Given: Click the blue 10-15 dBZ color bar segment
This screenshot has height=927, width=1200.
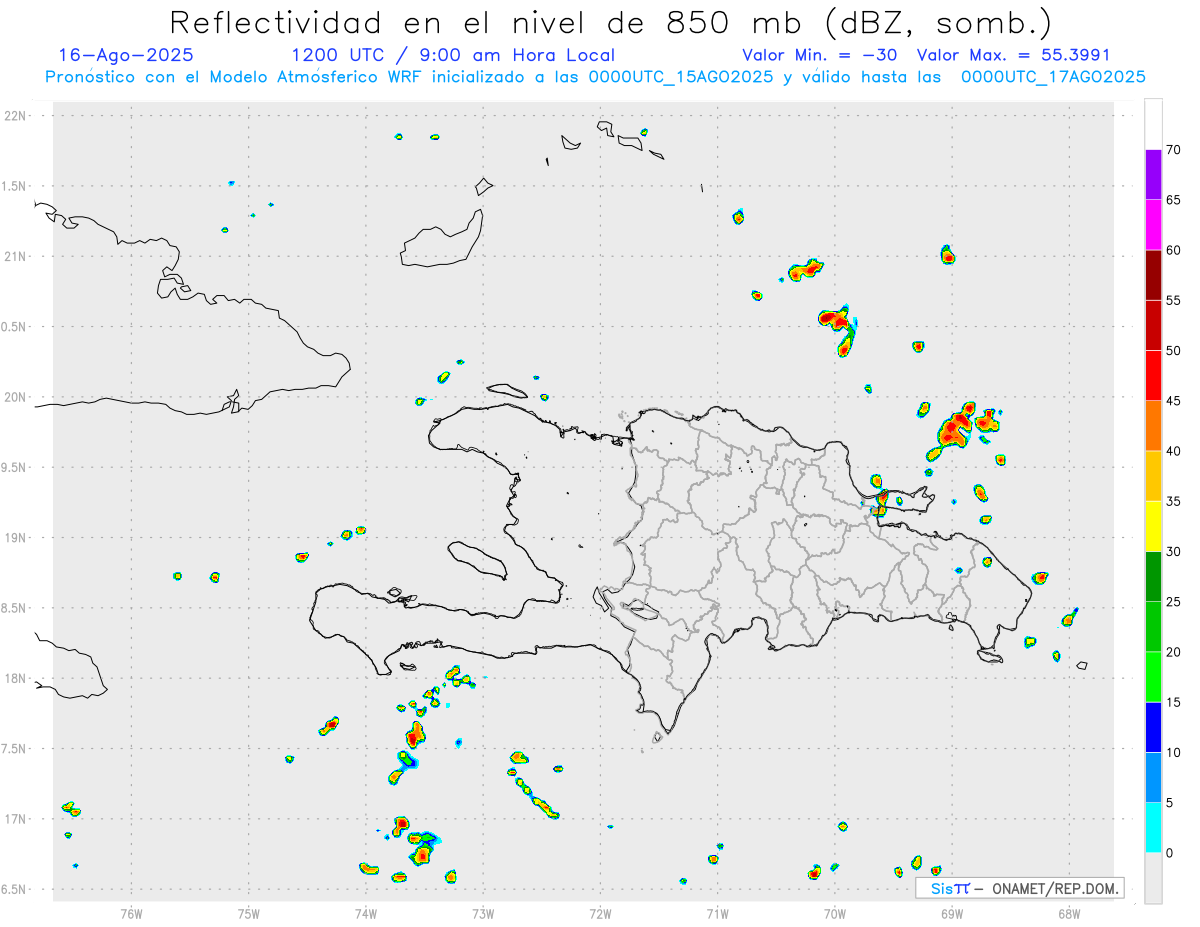Looking at the screenshot, I should pos(1153,727).
